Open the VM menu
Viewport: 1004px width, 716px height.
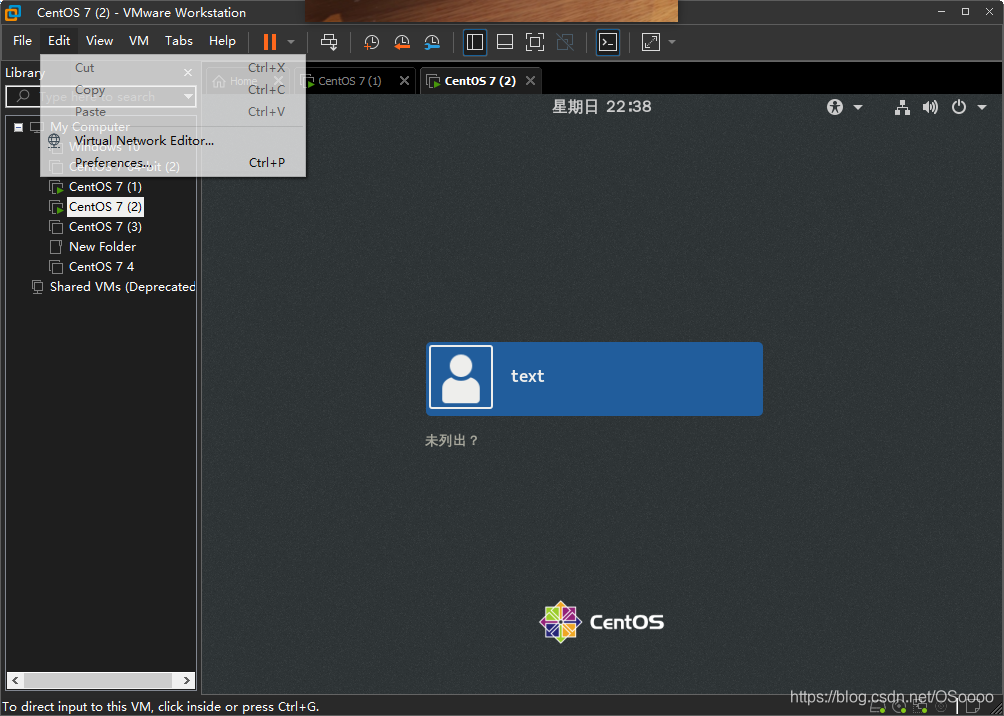(x=139, y=41)
